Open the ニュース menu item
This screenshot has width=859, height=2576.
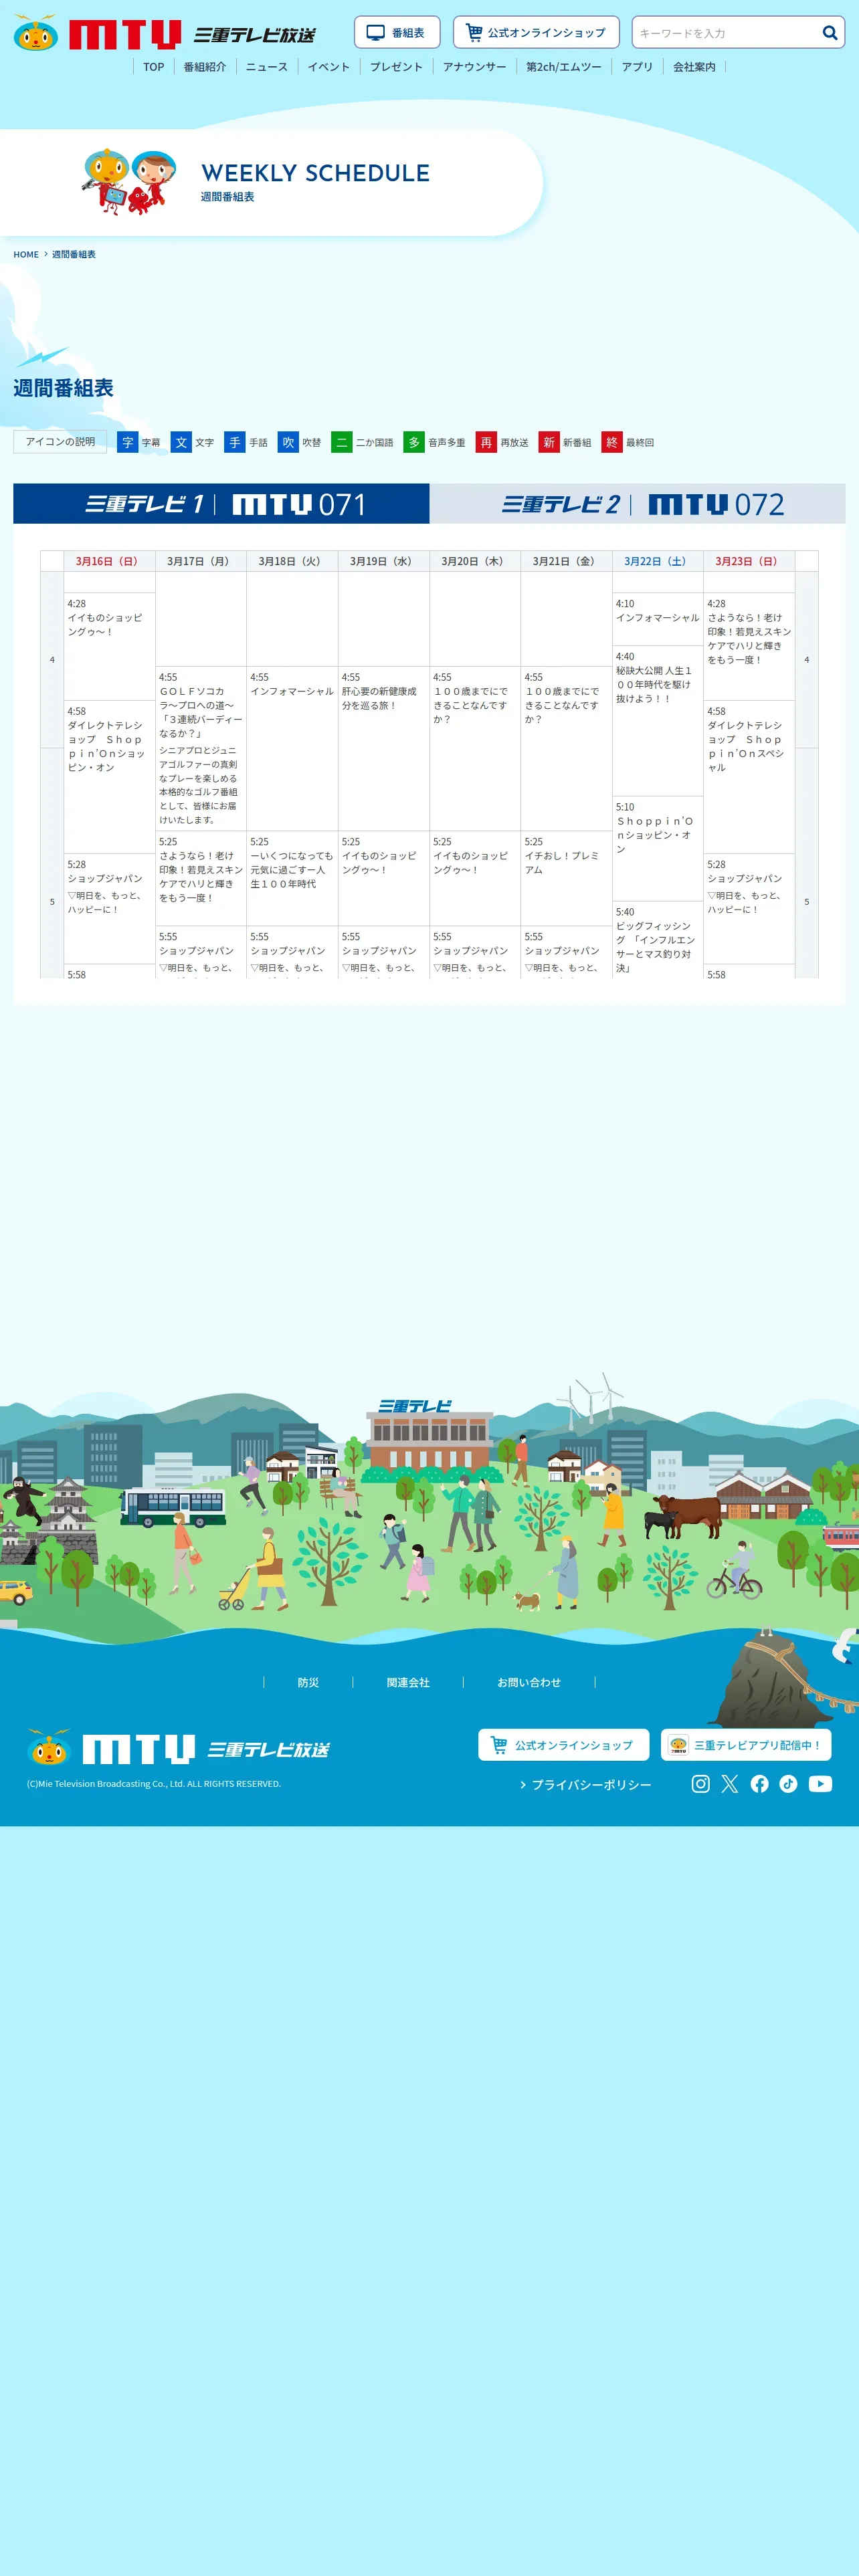tap(267, 67)
